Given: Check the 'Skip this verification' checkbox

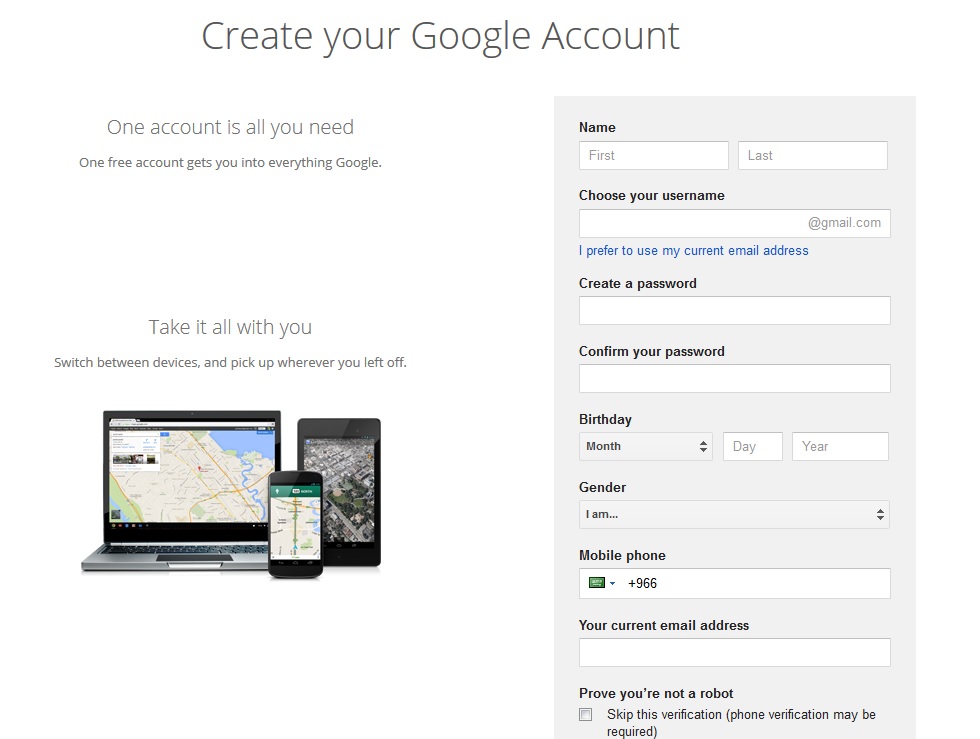Looking at the screenshot, I should [x=586, y=715].
